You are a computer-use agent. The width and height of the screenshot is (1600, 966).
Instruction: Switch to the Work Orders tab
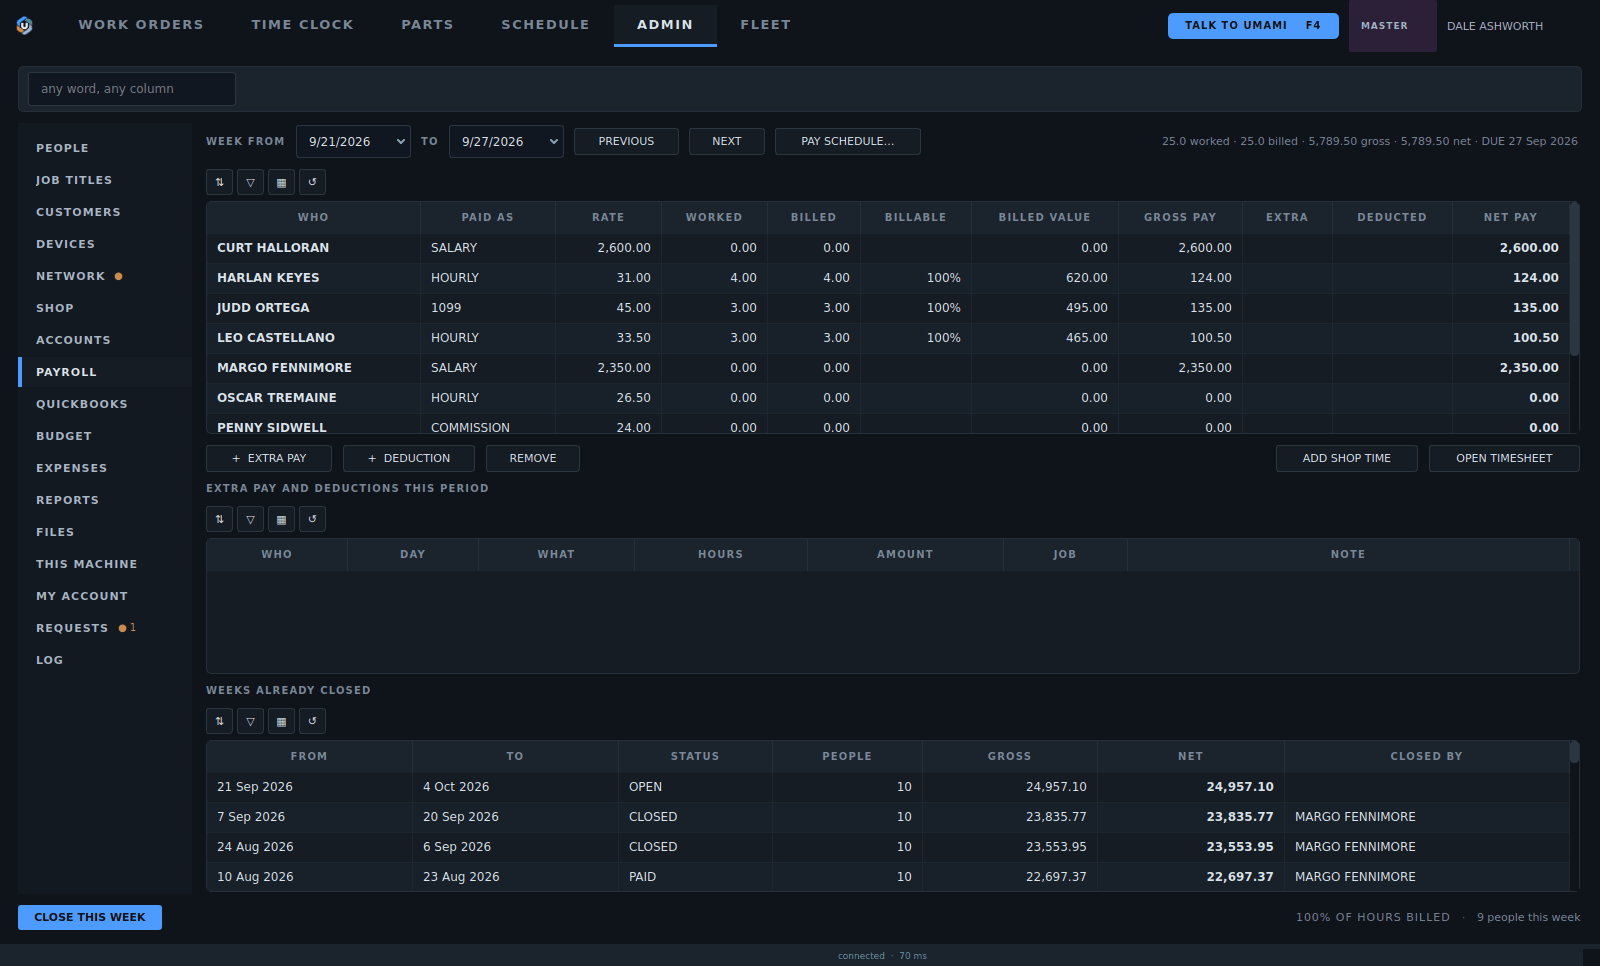click(x=141, y=25)
